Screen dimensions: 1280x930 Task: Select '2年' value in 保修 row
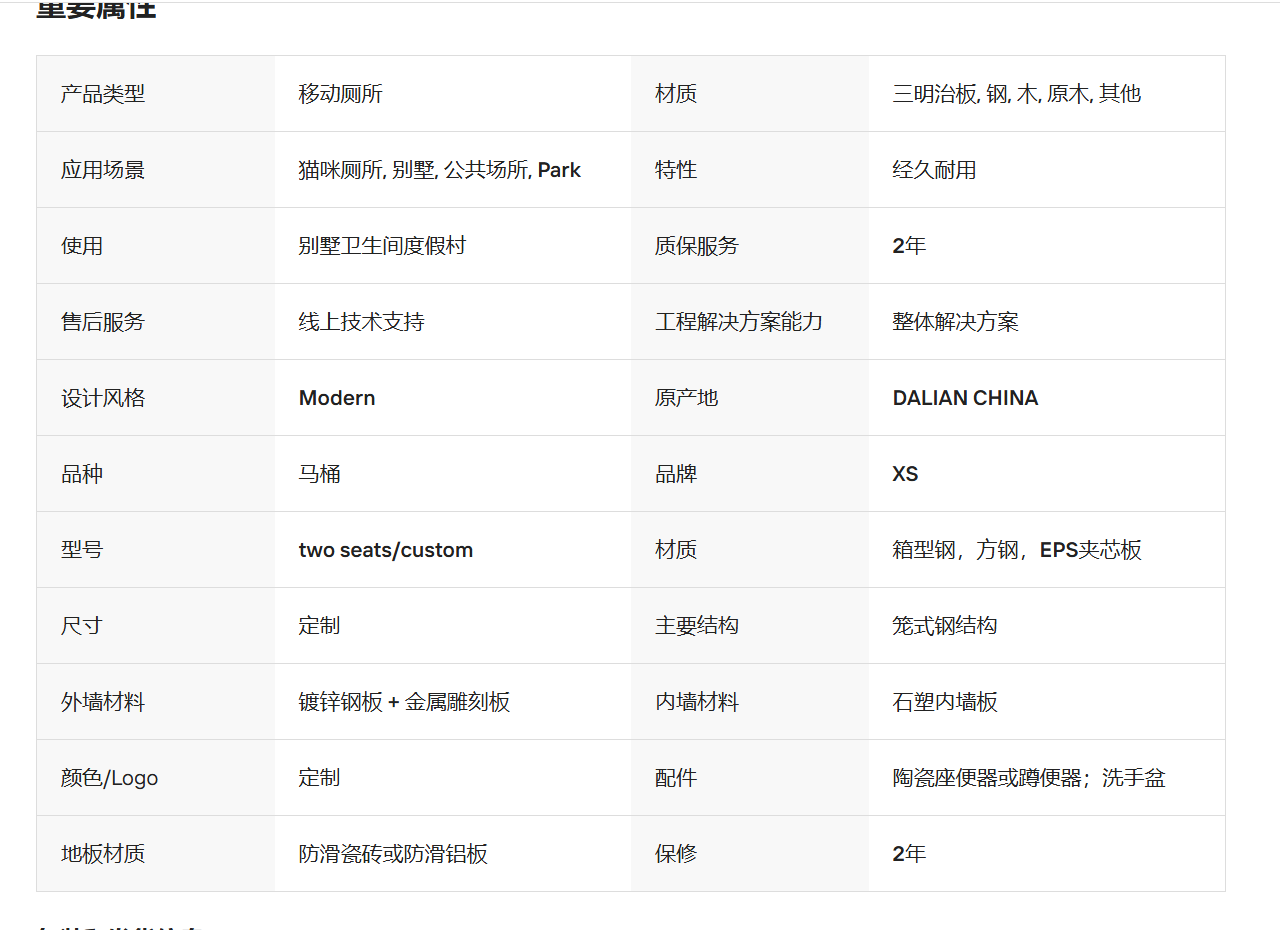(x=910, y=854)
